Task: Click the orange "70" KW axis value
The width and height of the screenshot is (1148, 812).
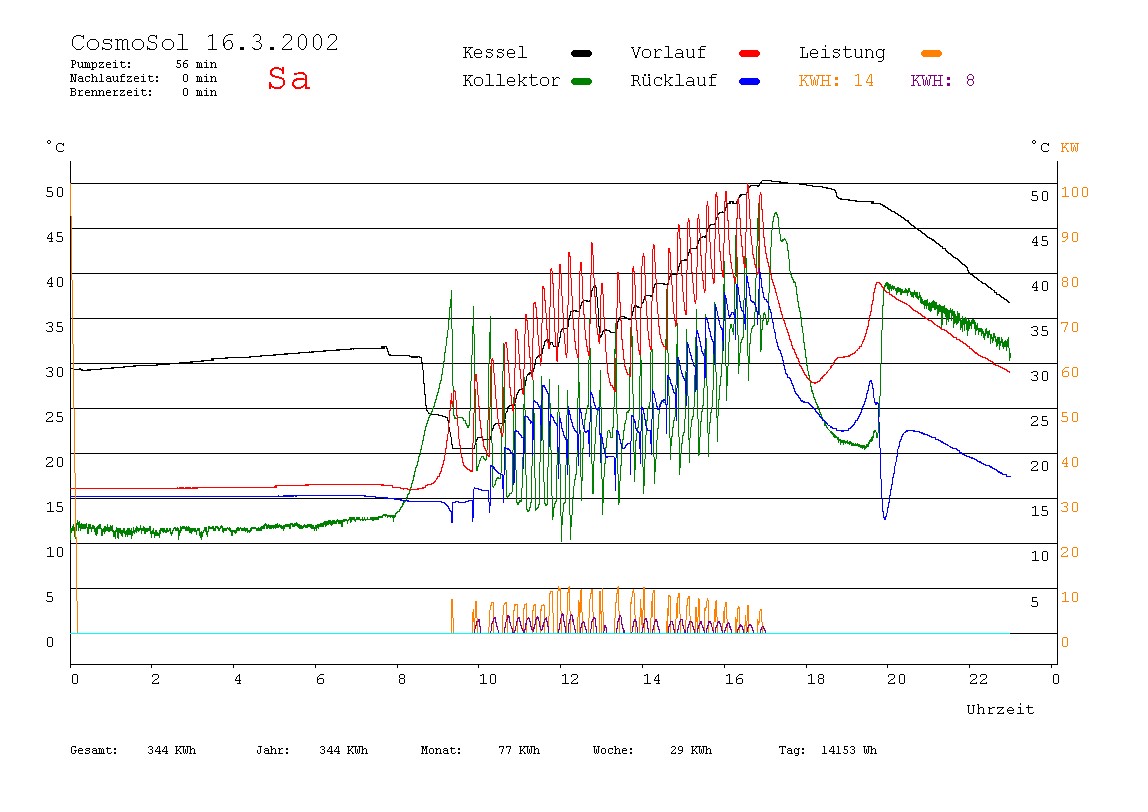Action: (1070, 327)
